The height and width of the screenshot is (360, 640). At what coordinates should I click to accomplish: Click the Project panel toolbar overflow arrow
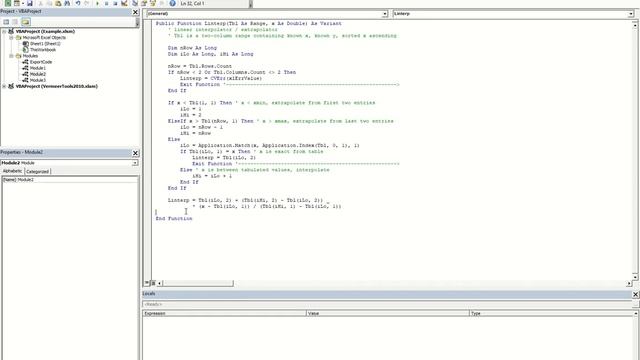coord(137,23)
